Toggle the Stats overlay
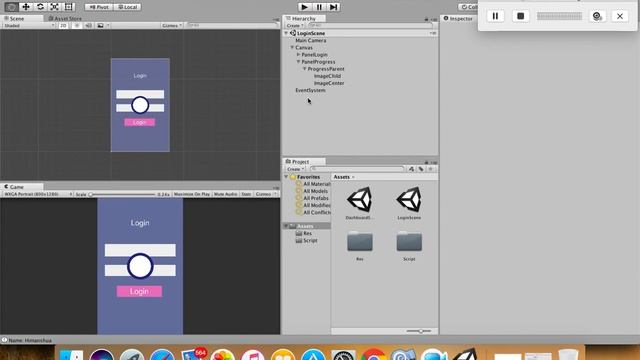 (x=246, y=194)
